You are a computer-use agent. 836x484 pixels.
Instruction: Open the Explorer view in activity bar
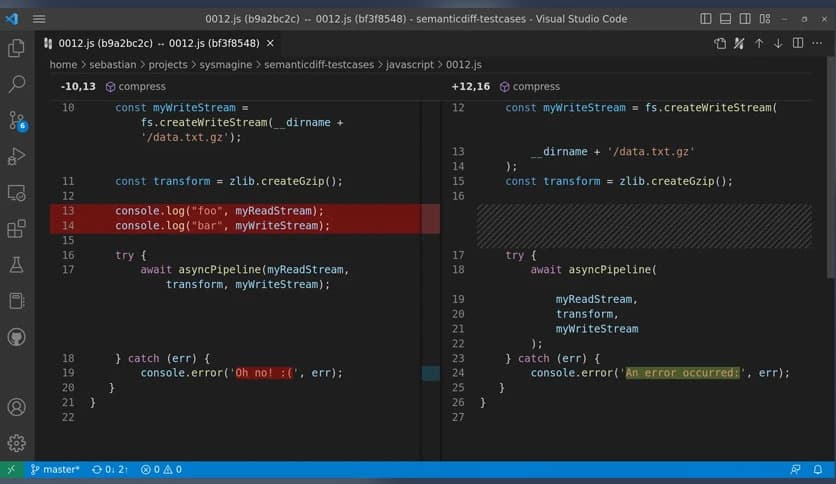coord(16,48)
